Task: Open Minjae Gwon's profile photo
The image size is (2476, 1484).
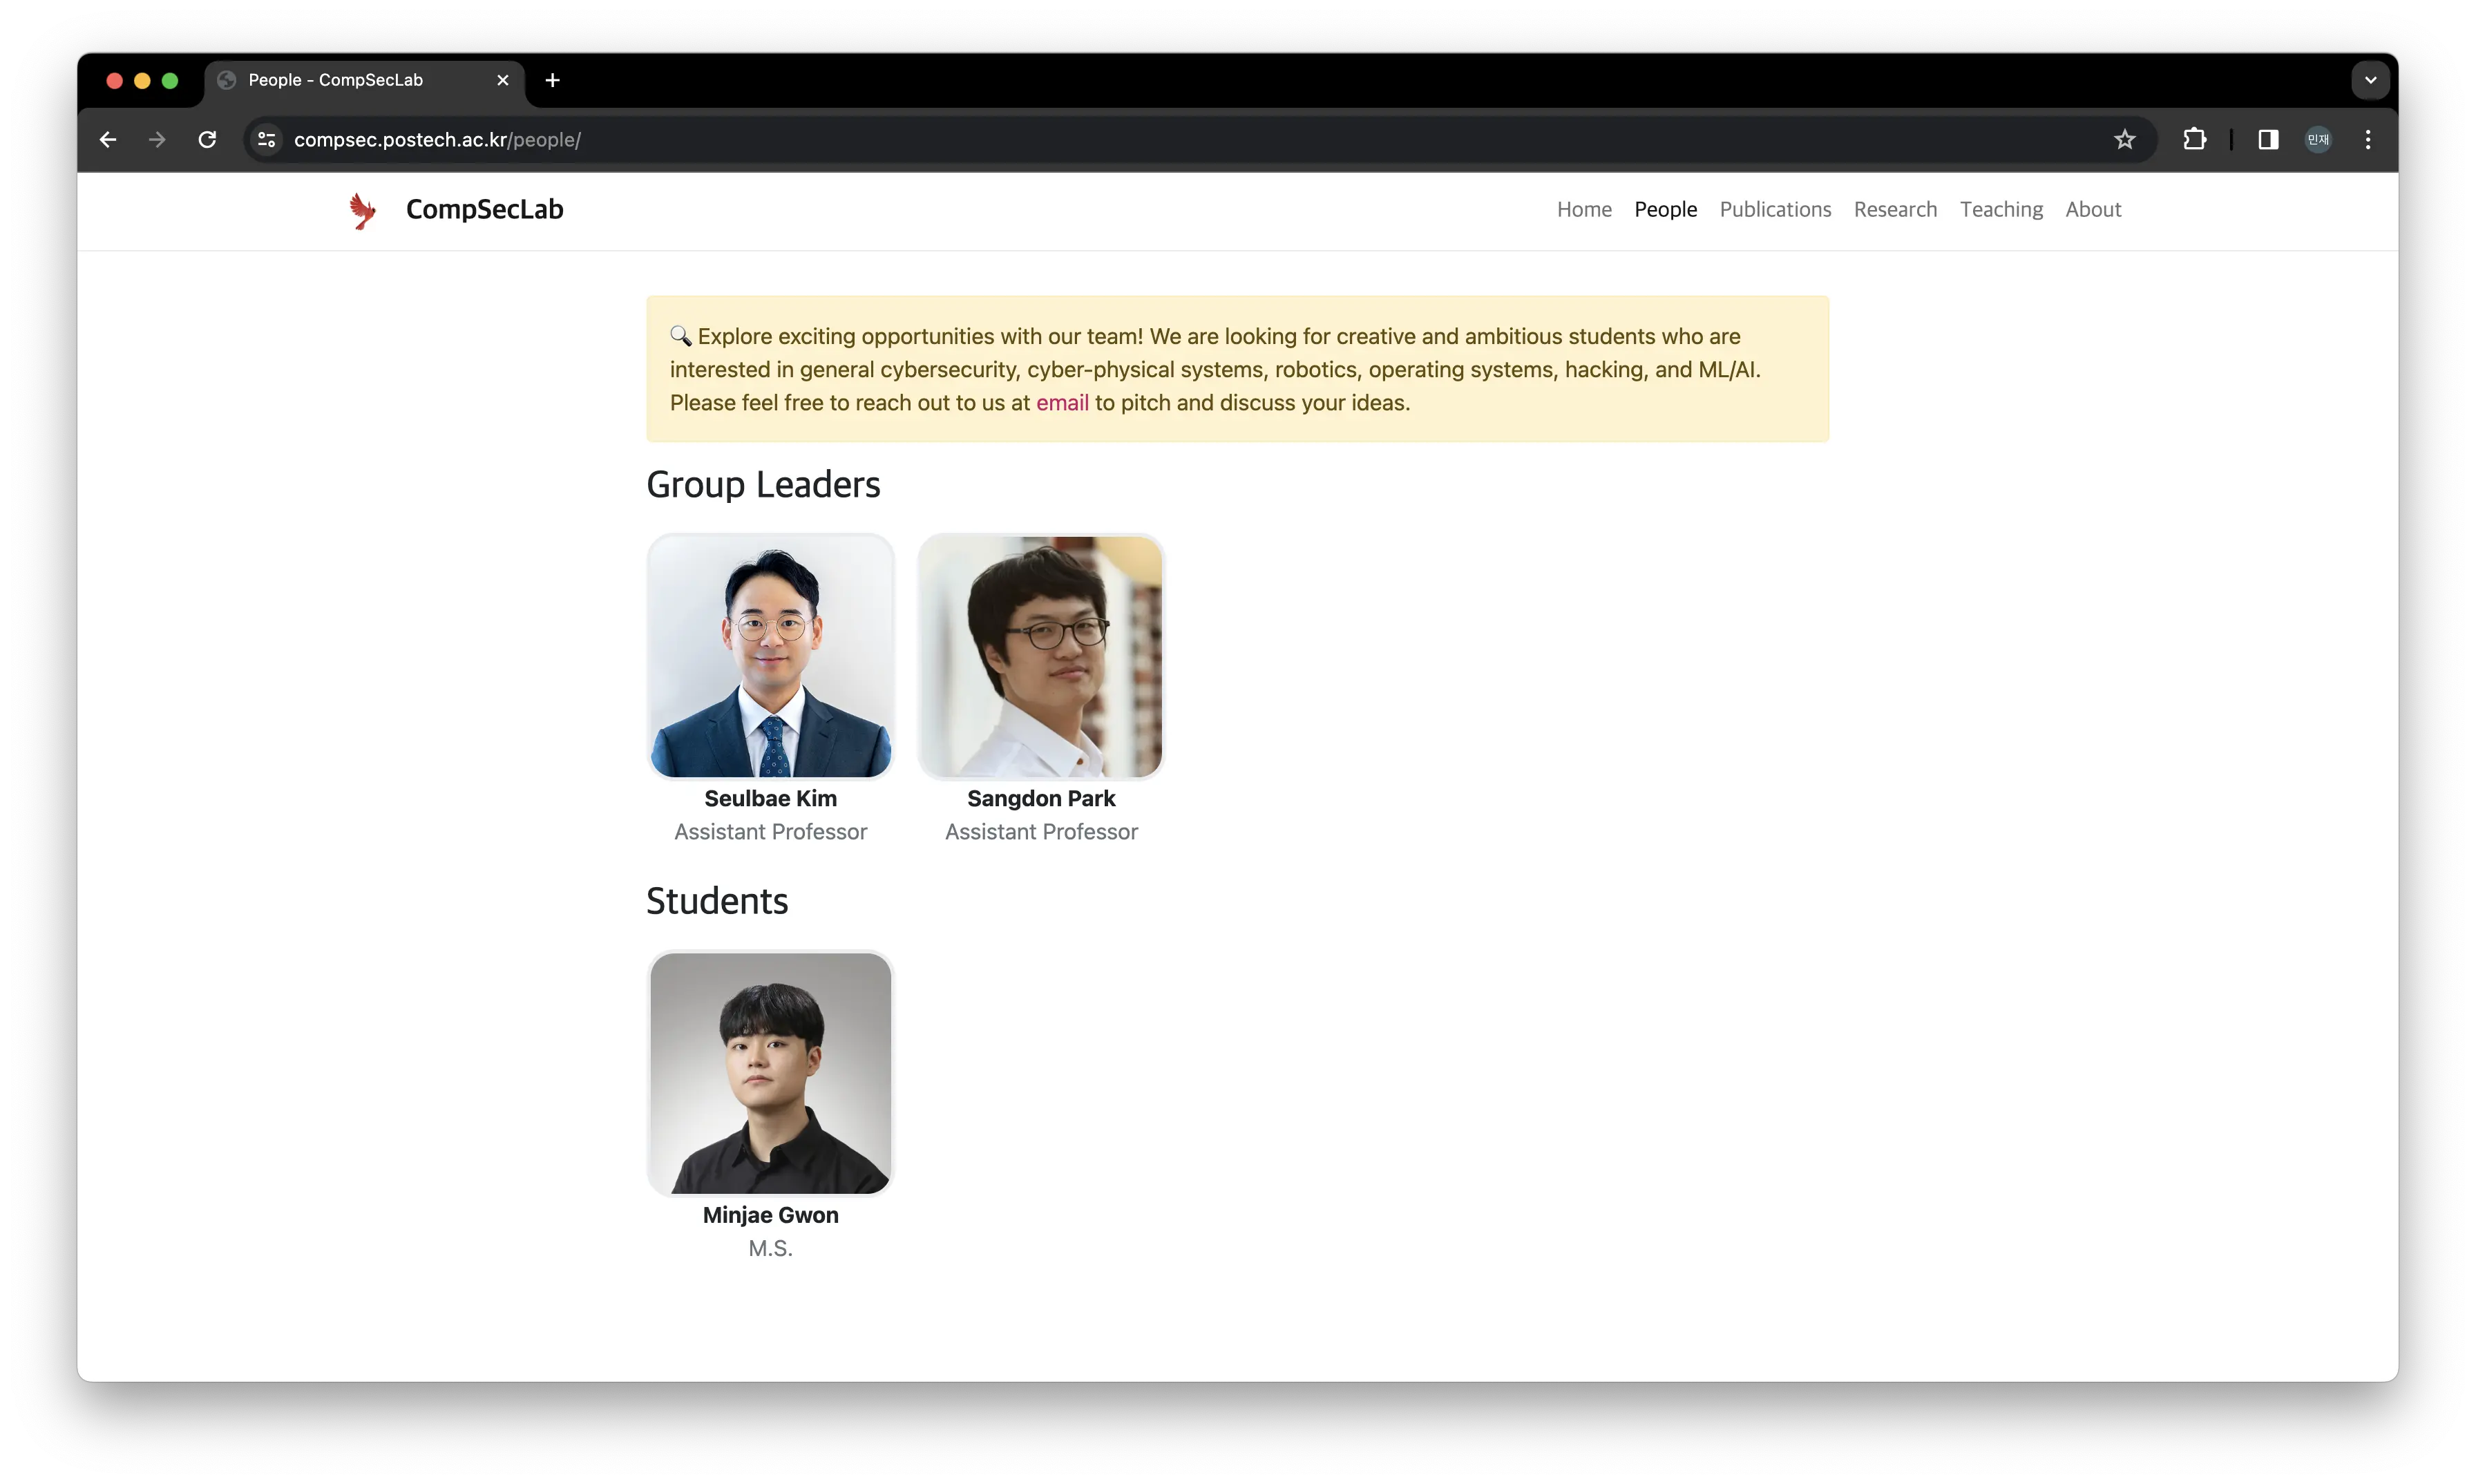Action: click(x=770, y=1073)
